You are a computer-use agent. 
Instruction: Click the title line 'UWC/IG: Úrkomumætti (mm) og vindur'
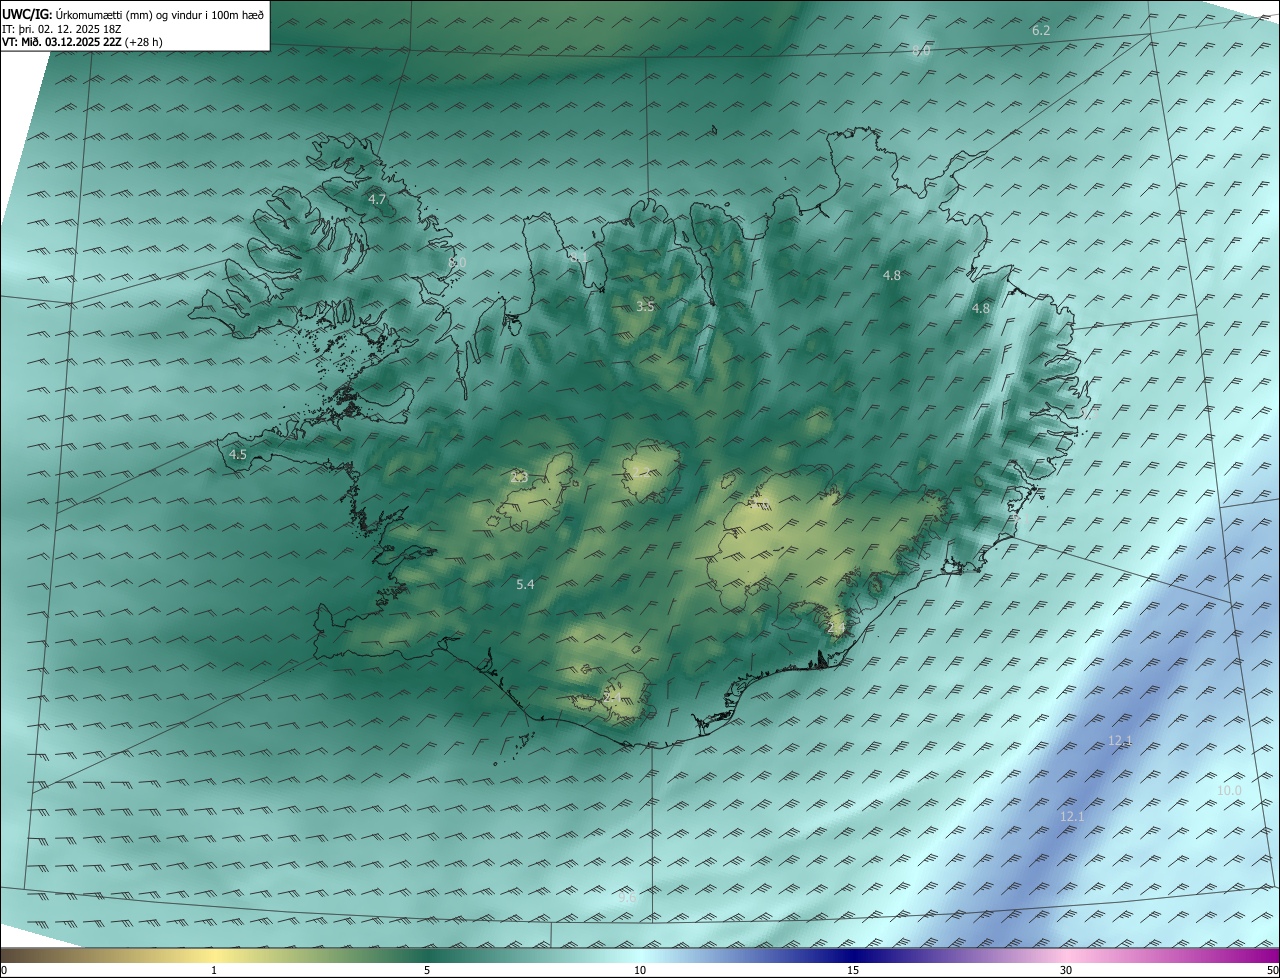133,14
